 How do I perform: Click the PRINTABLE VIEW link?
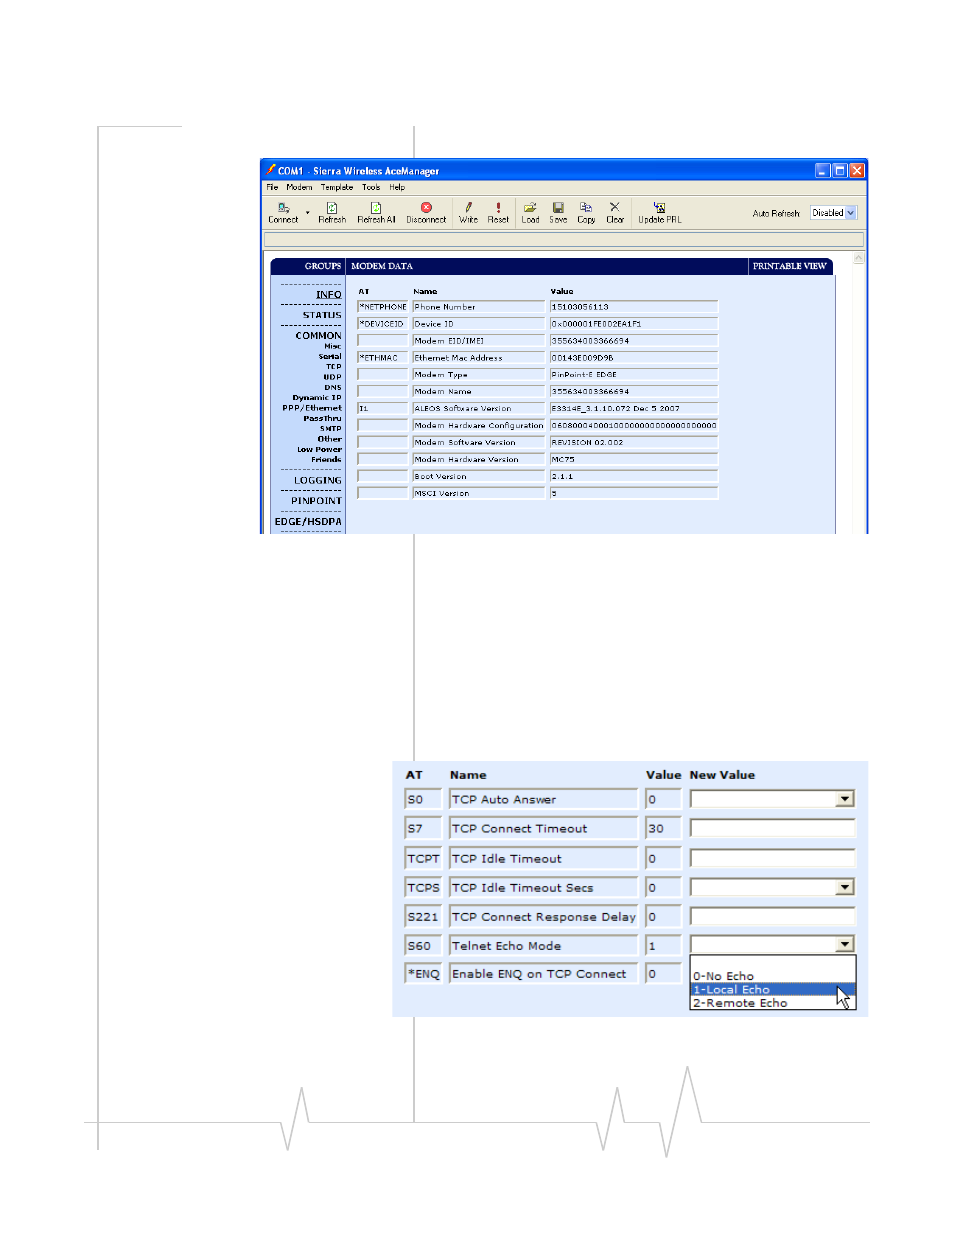[790, 266]
